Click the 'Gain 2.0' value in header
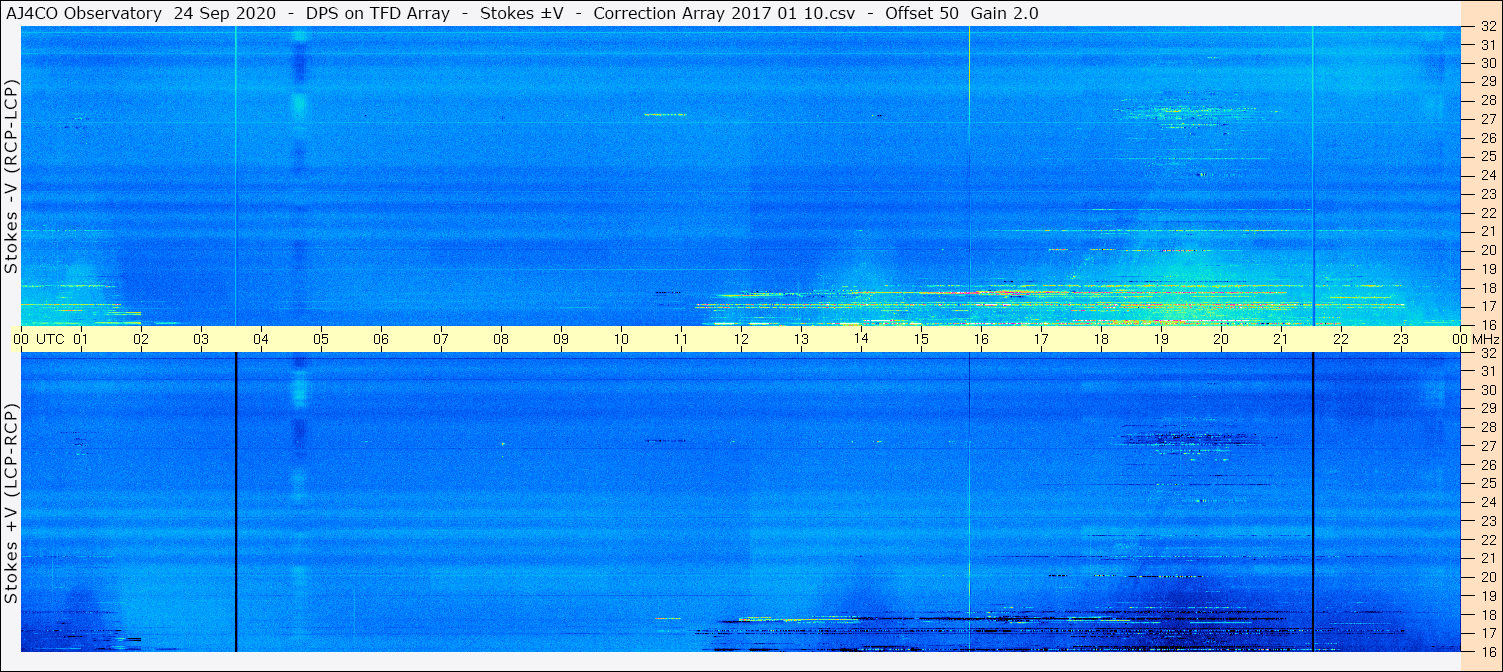This screenshot has height=672, width=1503. [x=1004, y=13]
